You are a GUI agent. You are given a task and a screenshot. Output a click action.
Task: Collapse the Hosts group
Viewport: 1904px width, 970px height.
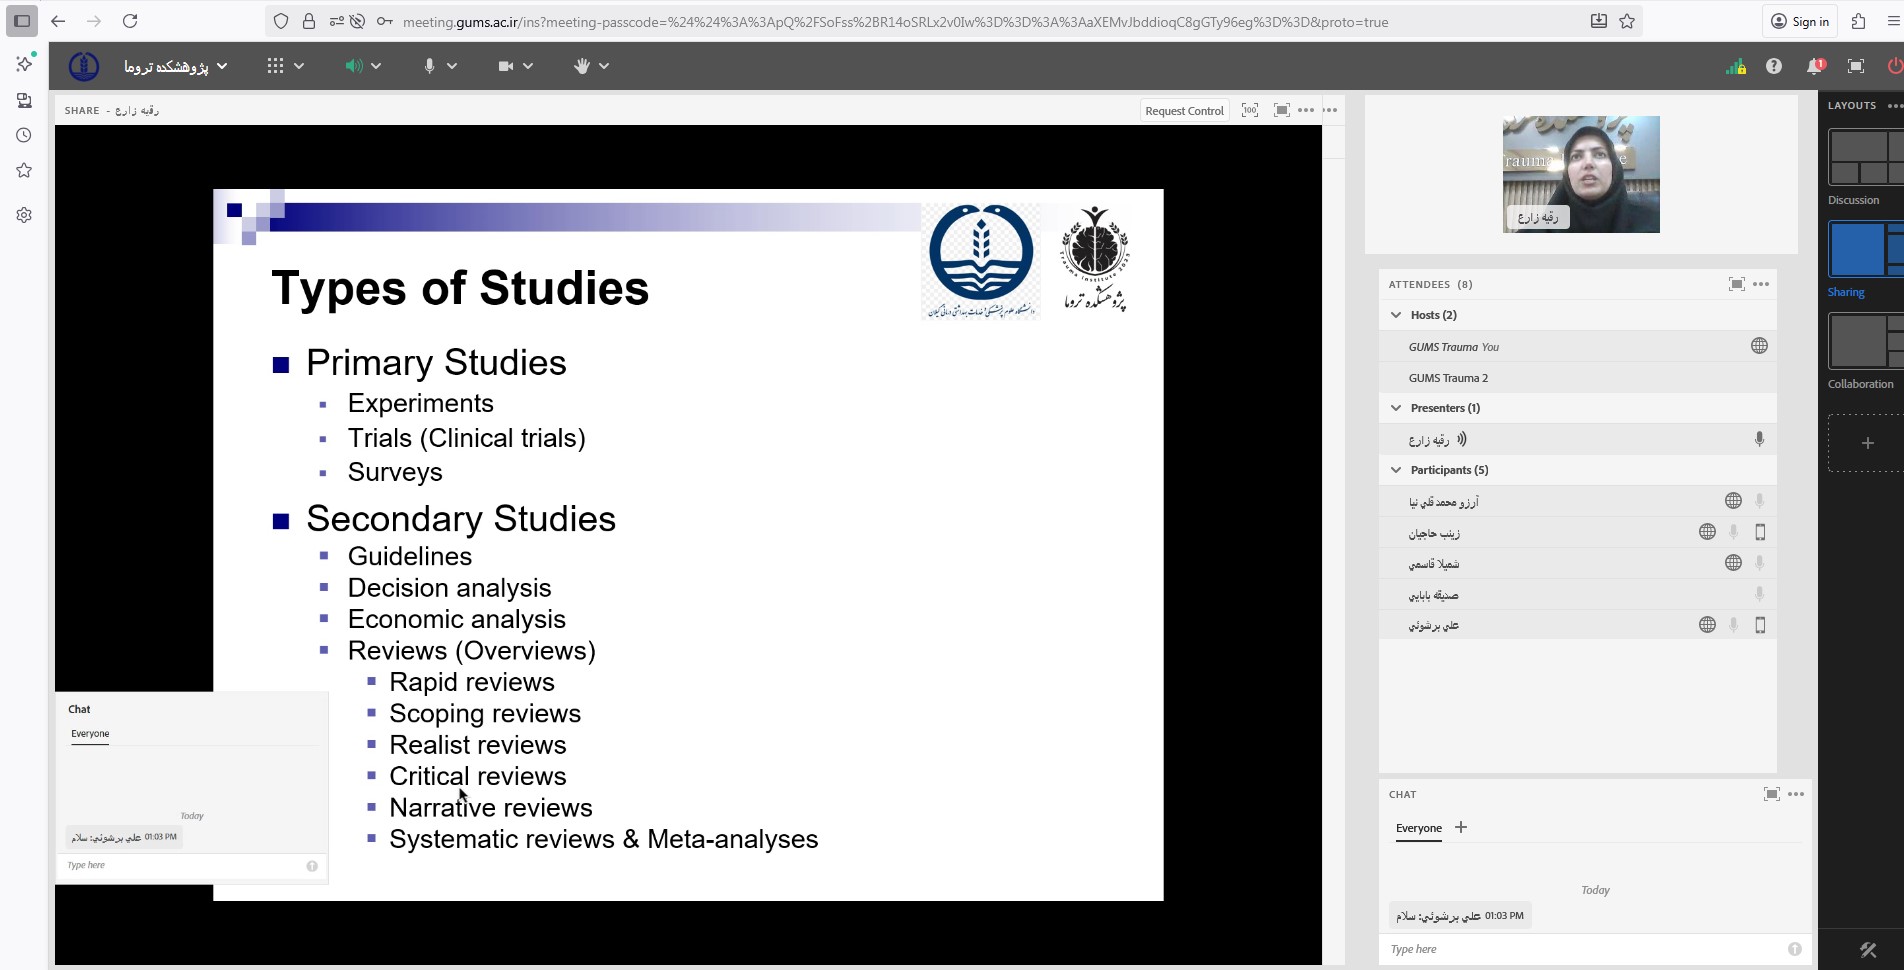pyautogui.click(x=1396, y=315)
